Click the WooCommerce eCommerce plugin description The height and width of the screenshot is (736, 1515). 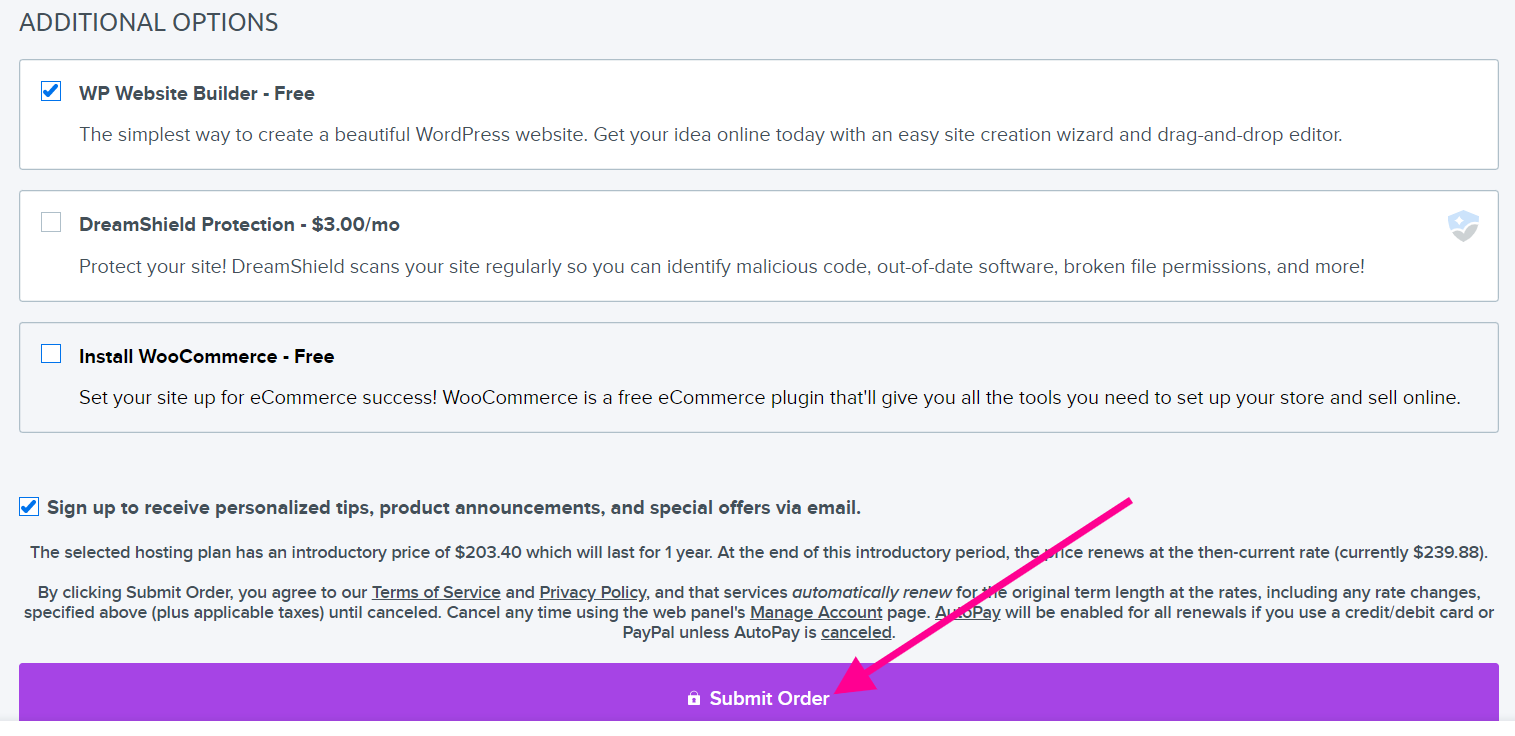[770, 398]
